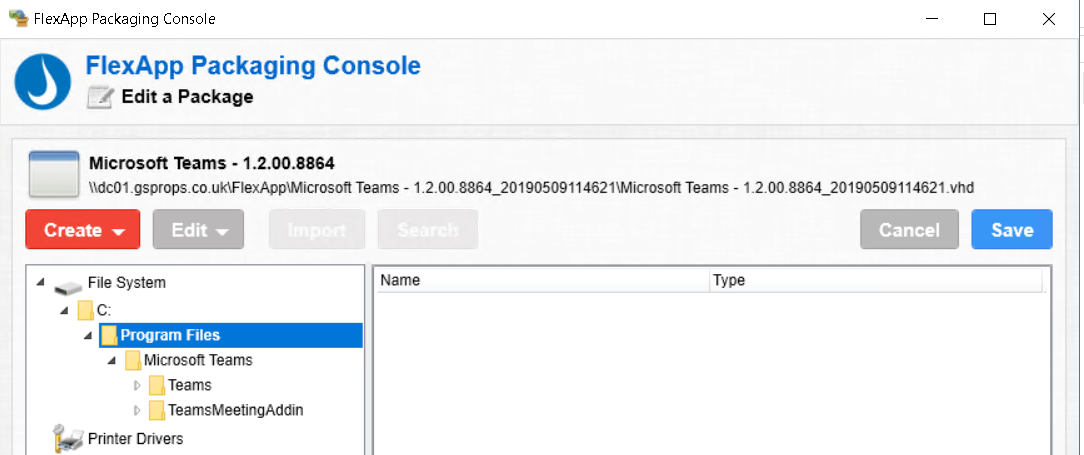Screen dimensions: 1084x455
Task: Click the Microsoft Teams package window icon
Action: 54,175
